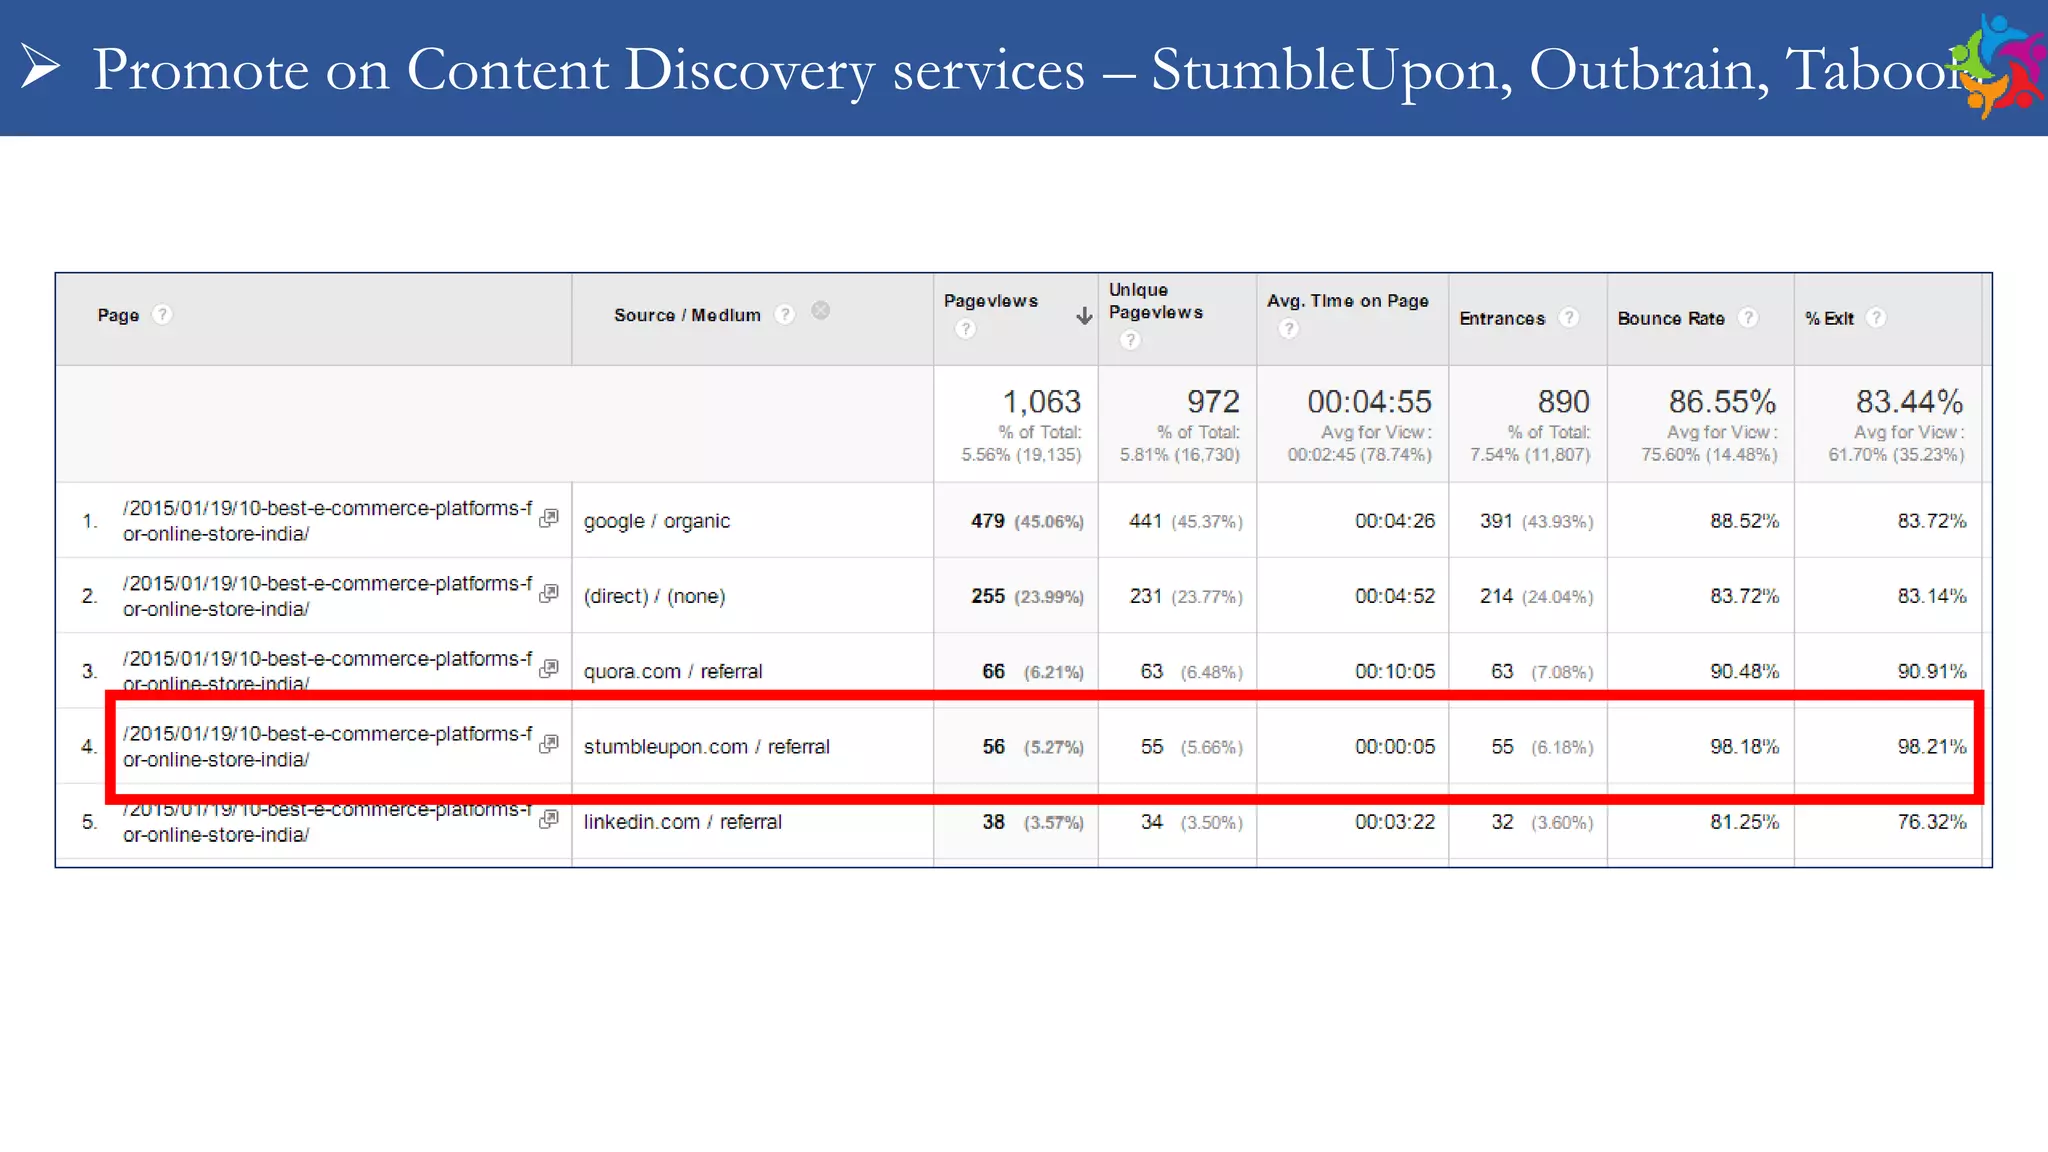Open row 1 e-commerce platforms page link

tap(327, 521)
